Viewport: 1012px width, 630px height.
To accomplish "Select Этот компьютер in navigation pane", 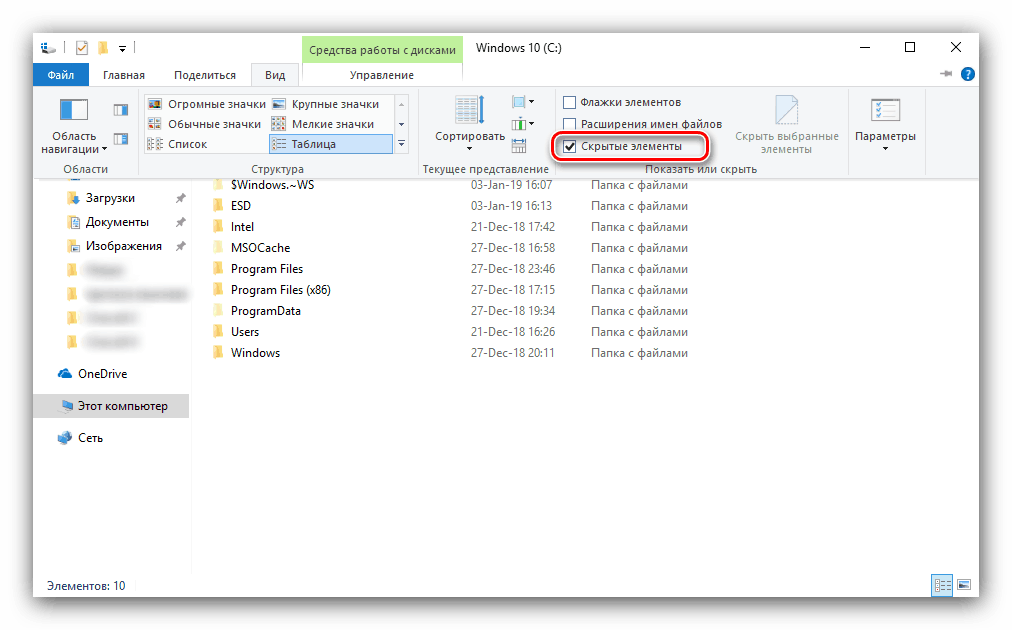I will [x=111, y=406].
